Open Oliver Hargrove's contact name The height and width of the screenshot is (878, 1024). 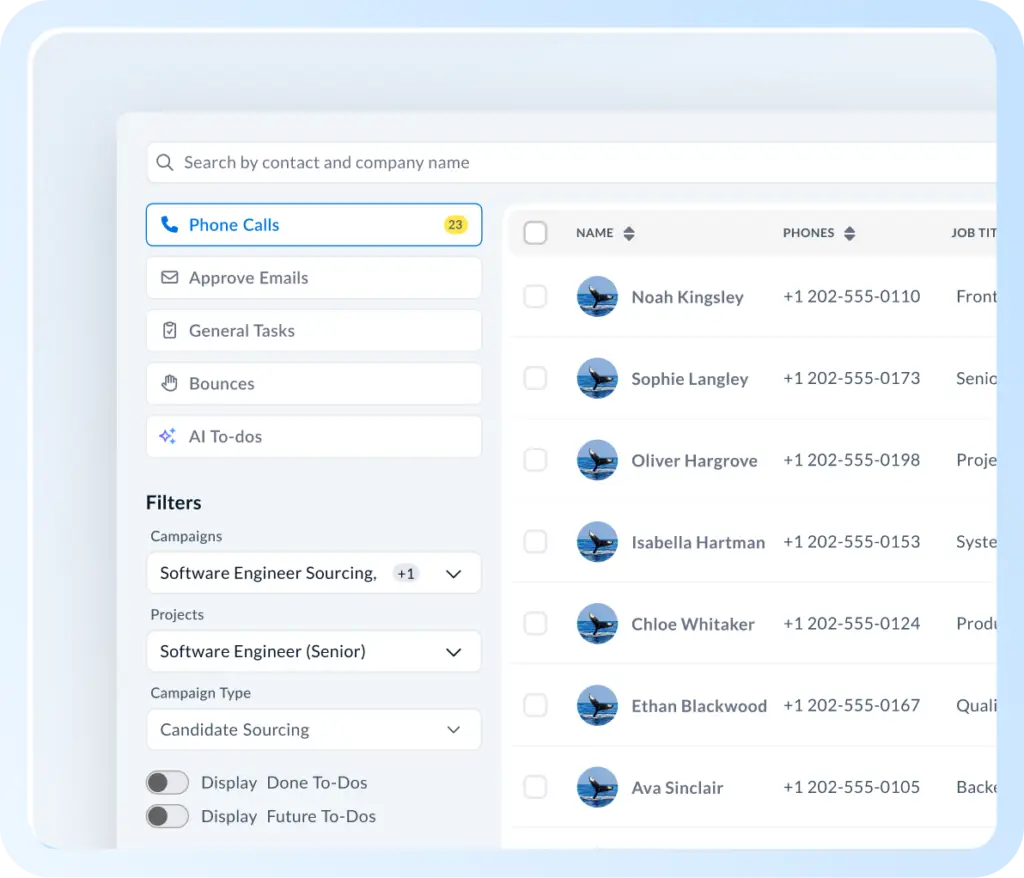tap(694, 461)
